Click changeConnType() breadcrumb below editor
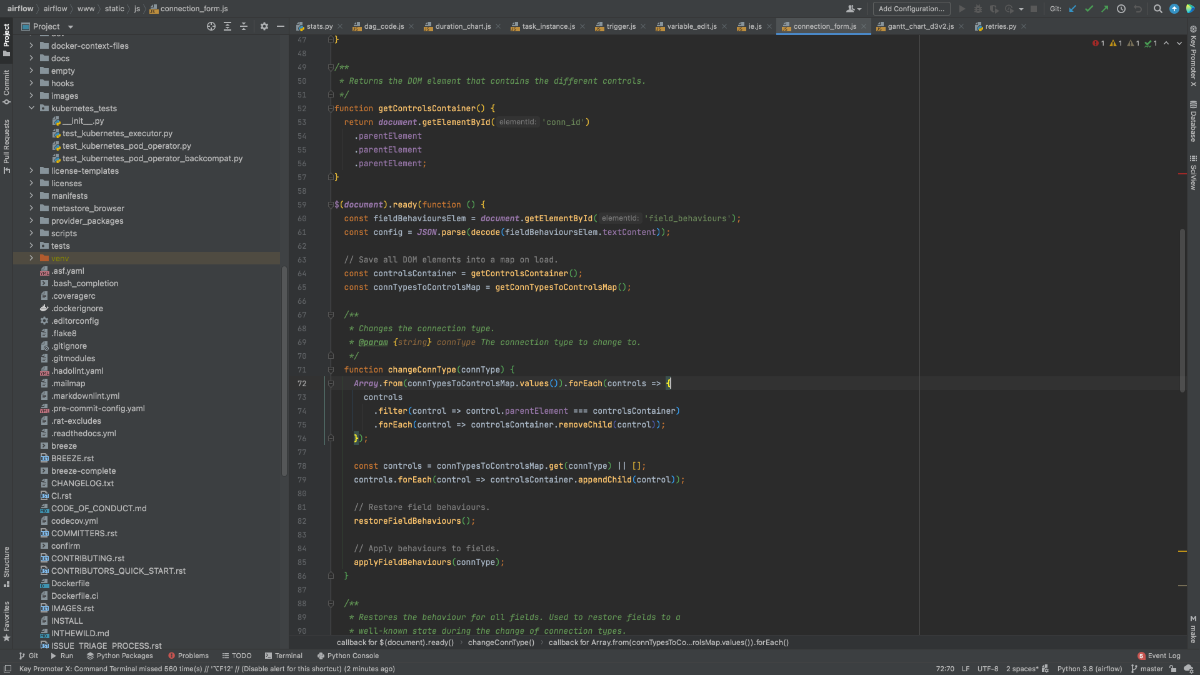The height and width of the screenshot is (675, 1200). tap(501, 642)
